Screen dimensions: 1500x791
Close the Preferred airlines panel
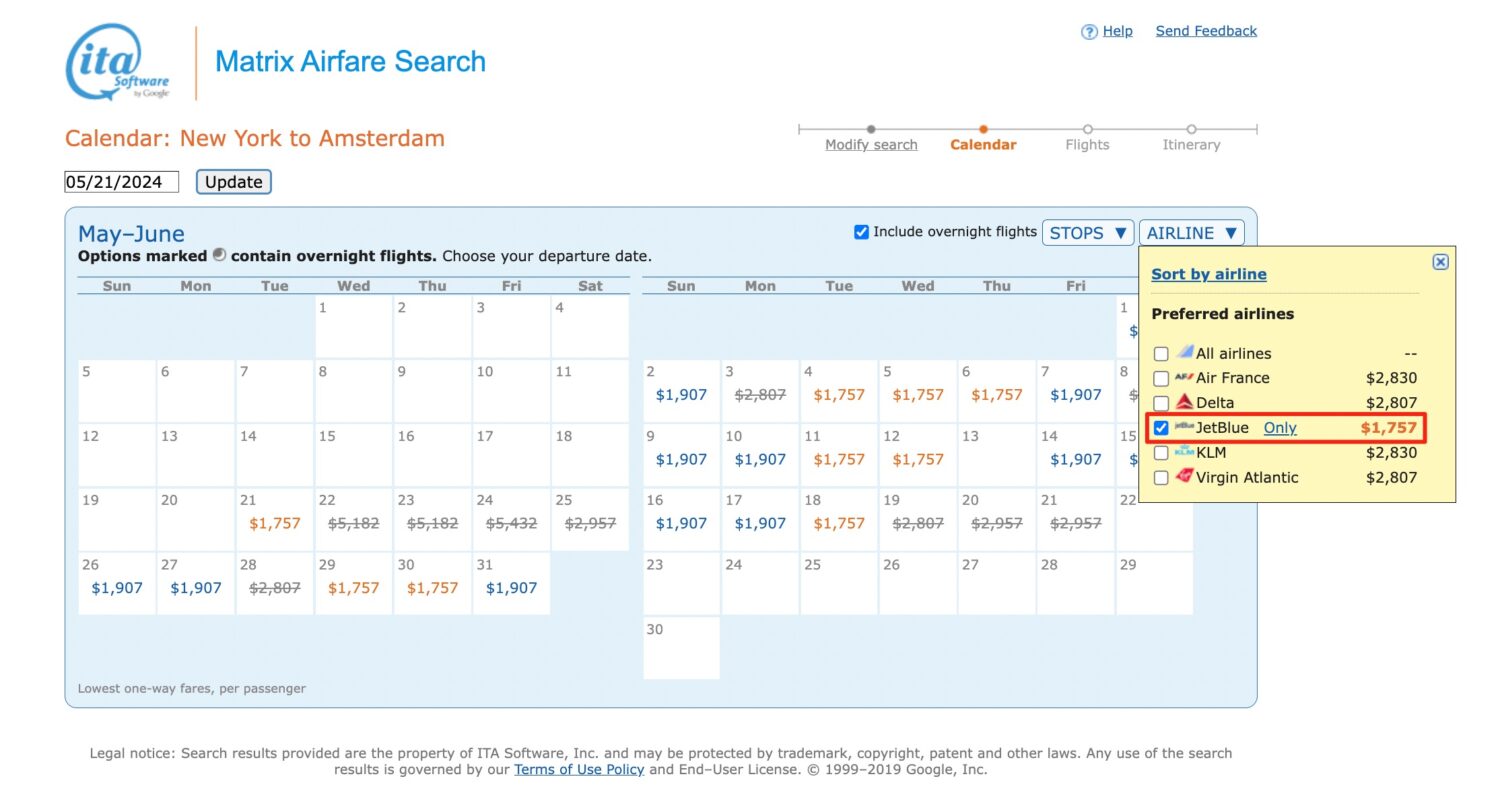pos(1440,261)
